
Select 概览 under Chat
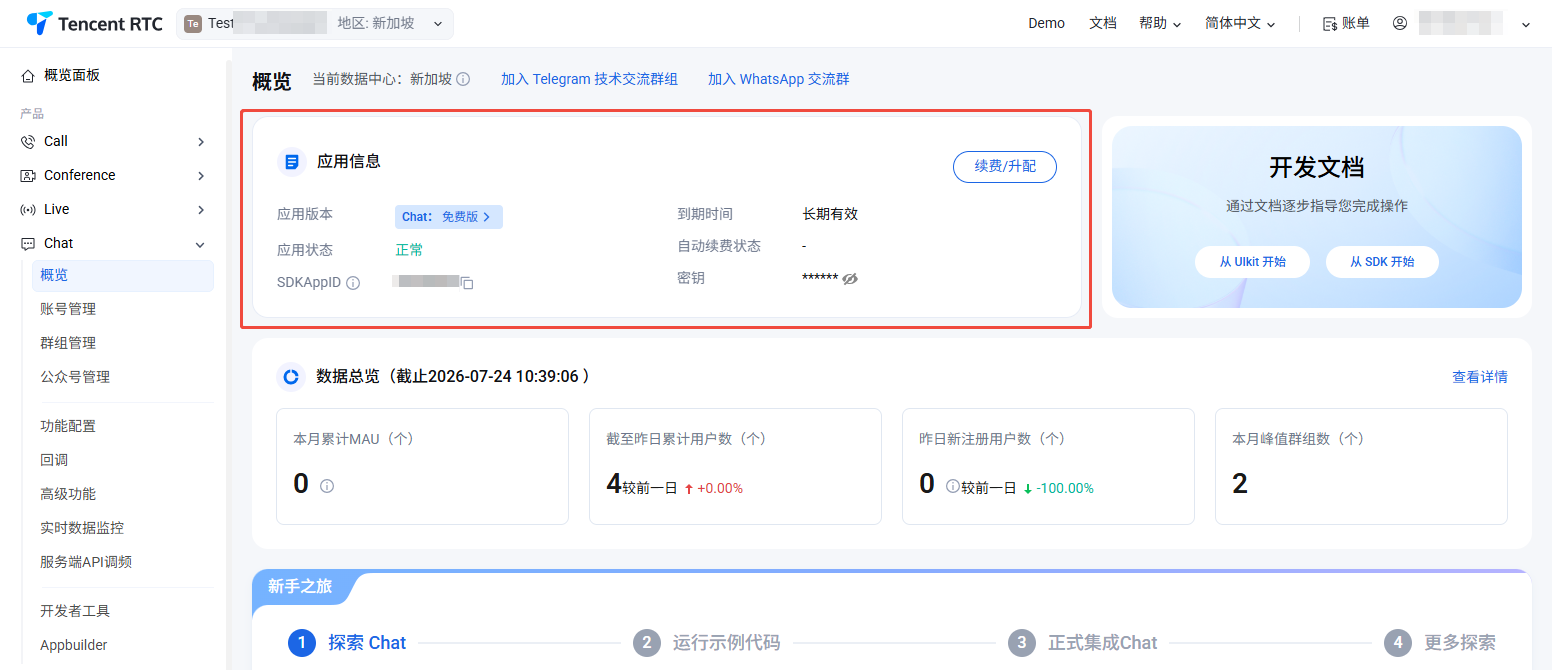point(123,276)
